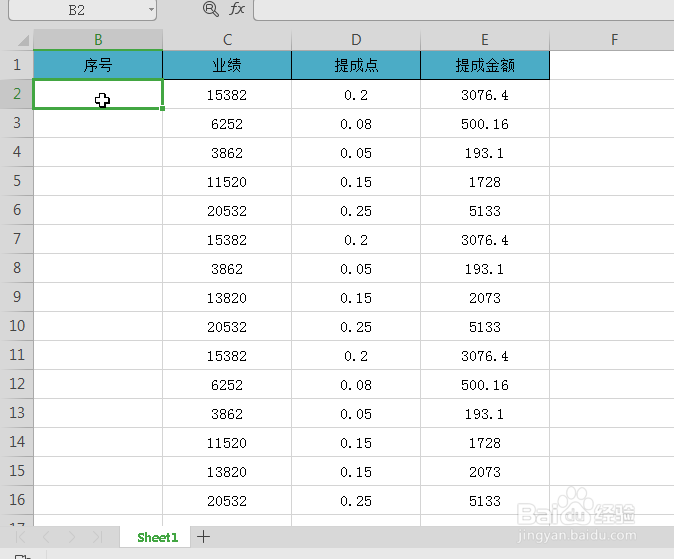Select cell D3 containing 0.08
674x559 pixels.
point(356,124)
